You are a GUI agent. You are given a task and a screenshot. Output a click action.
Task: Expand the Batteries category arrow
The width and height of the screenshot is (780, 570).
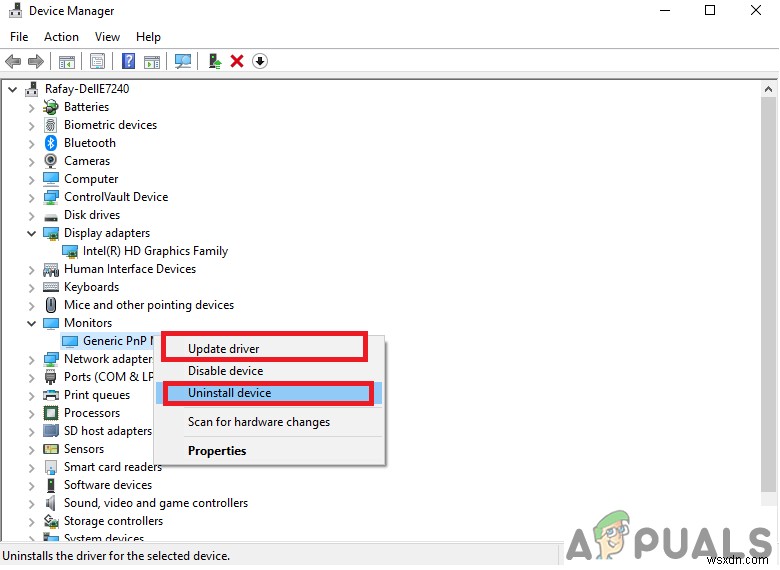pyautogui.click(x=31, y=107)
